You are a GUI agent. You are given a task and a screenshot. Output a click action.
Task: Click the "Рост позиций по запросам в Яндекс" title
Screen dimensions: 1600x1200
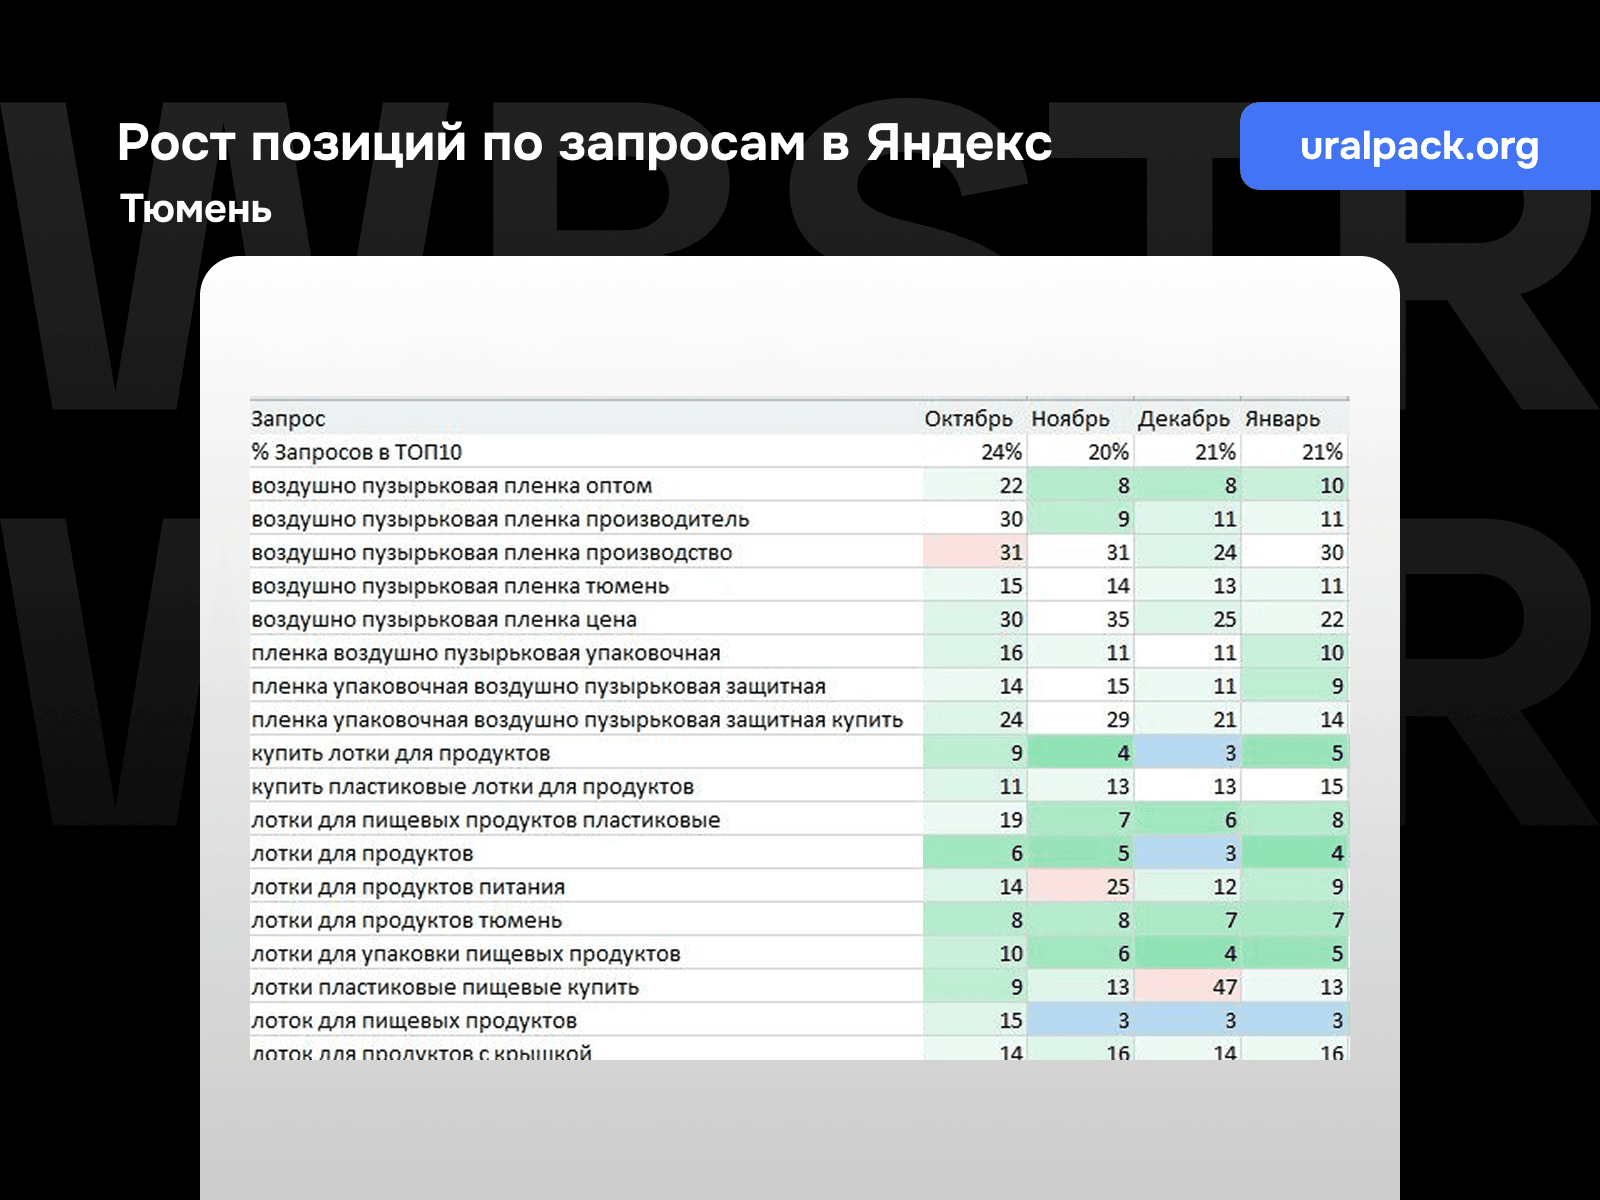click(x=584, y=144)
